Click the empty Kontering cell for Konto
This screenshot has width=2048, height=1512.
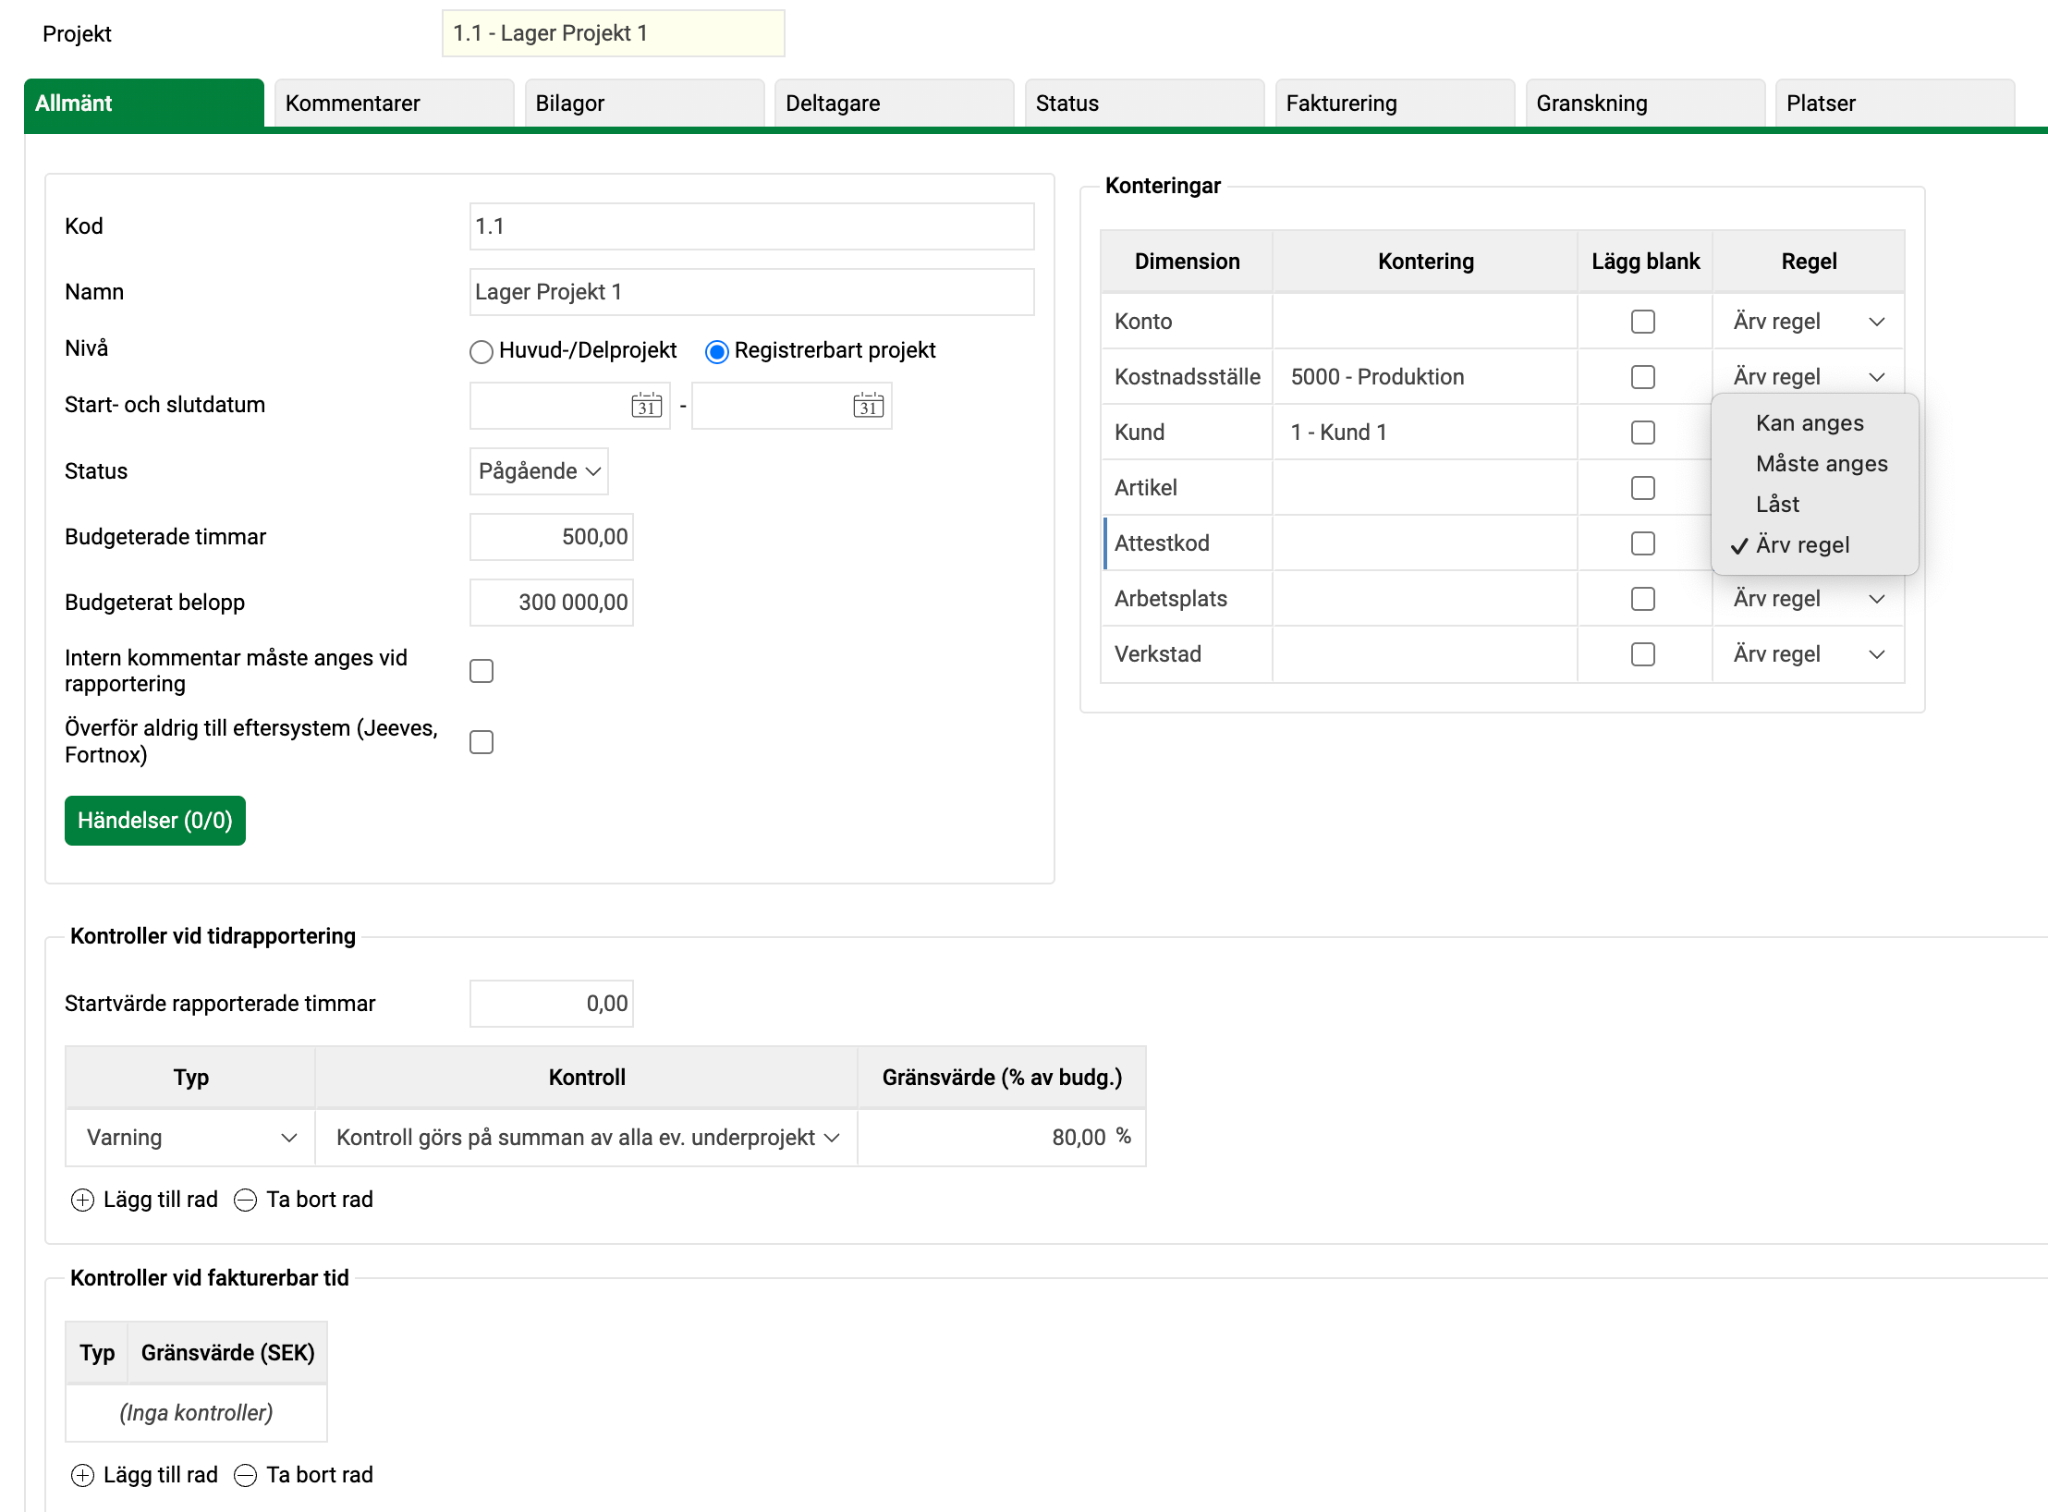tap(1425, 322)
